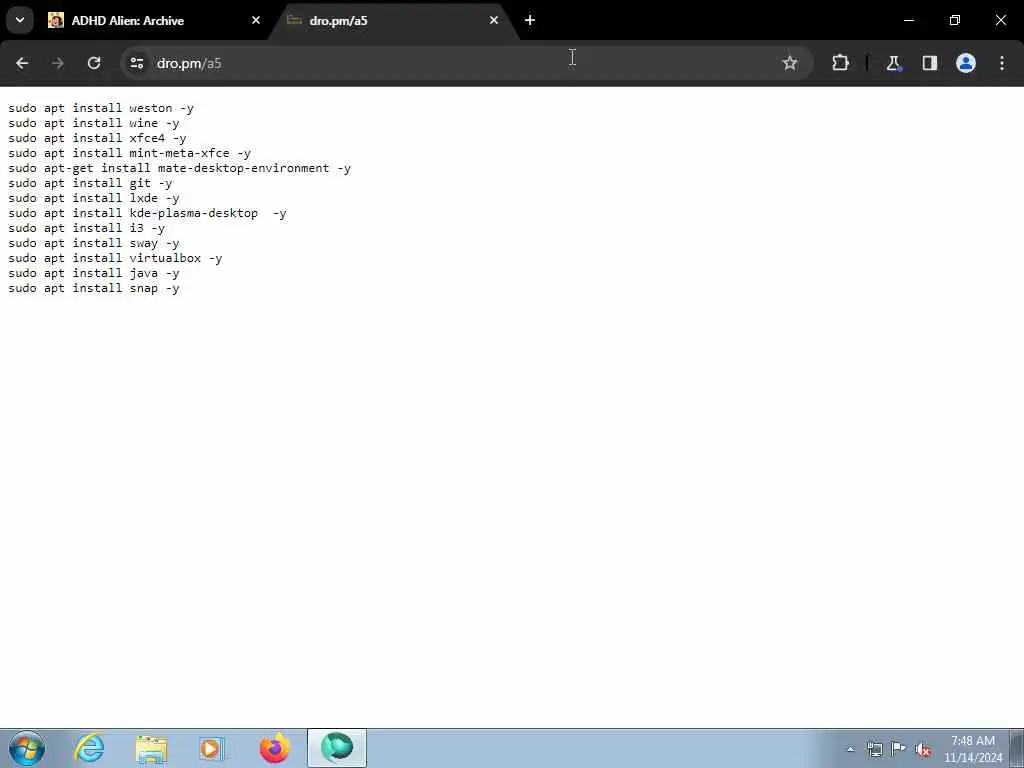Click the line 'sudo apt install wine -y'
Screen dimensions: 1024x768
(93, 123)
